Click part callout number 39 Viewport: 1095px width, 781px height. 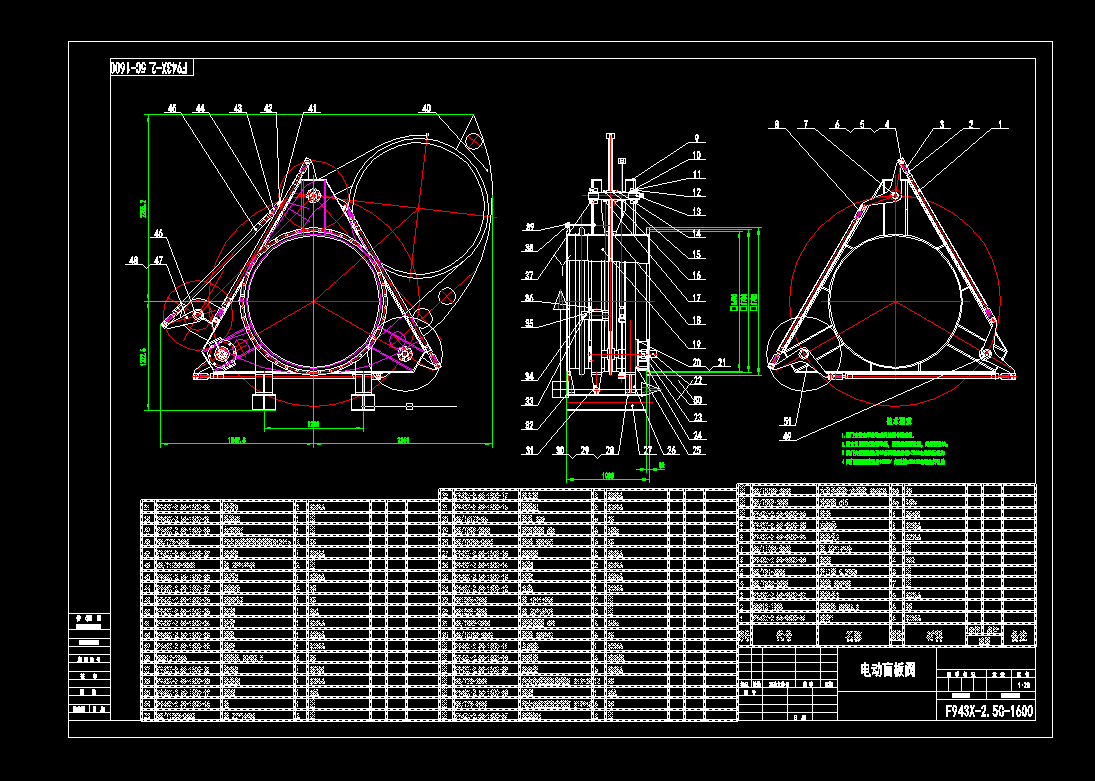(x=529, y=227)
